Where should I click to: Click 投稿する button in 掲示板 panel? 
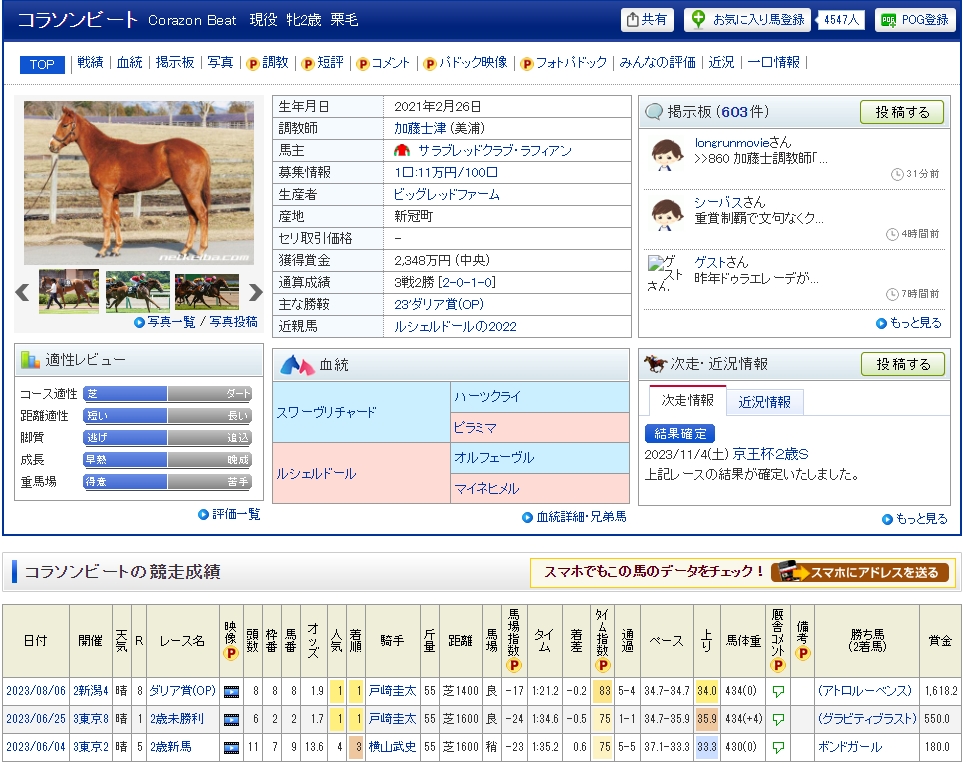(x=901, y=112)
